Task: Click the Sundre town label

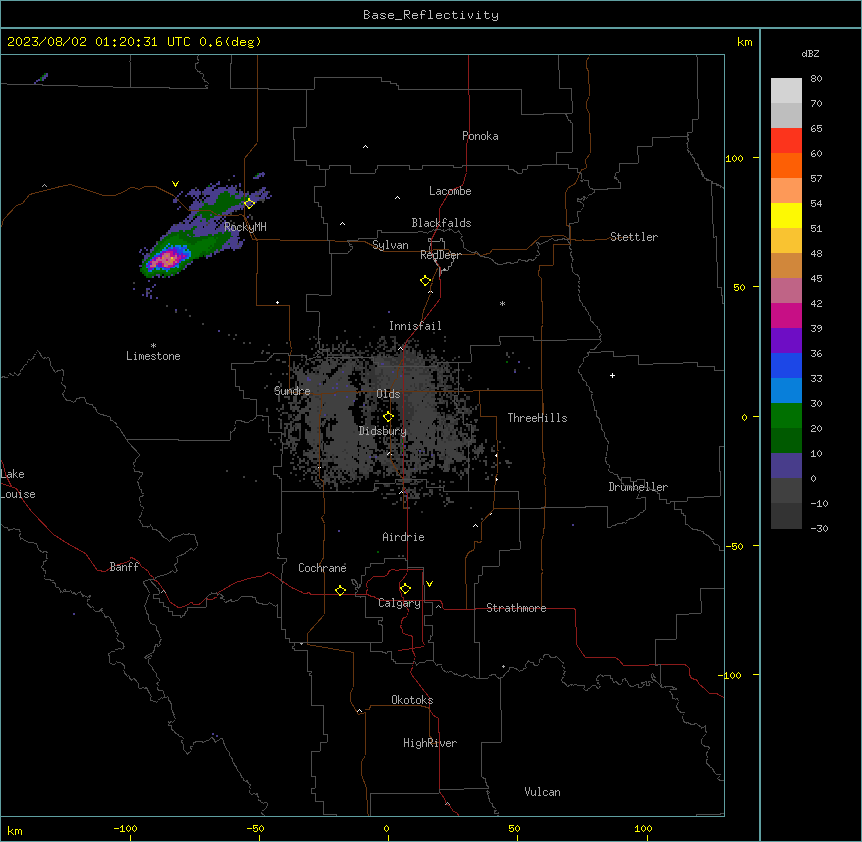Action: pyautogui.click(x=292, y=391)
